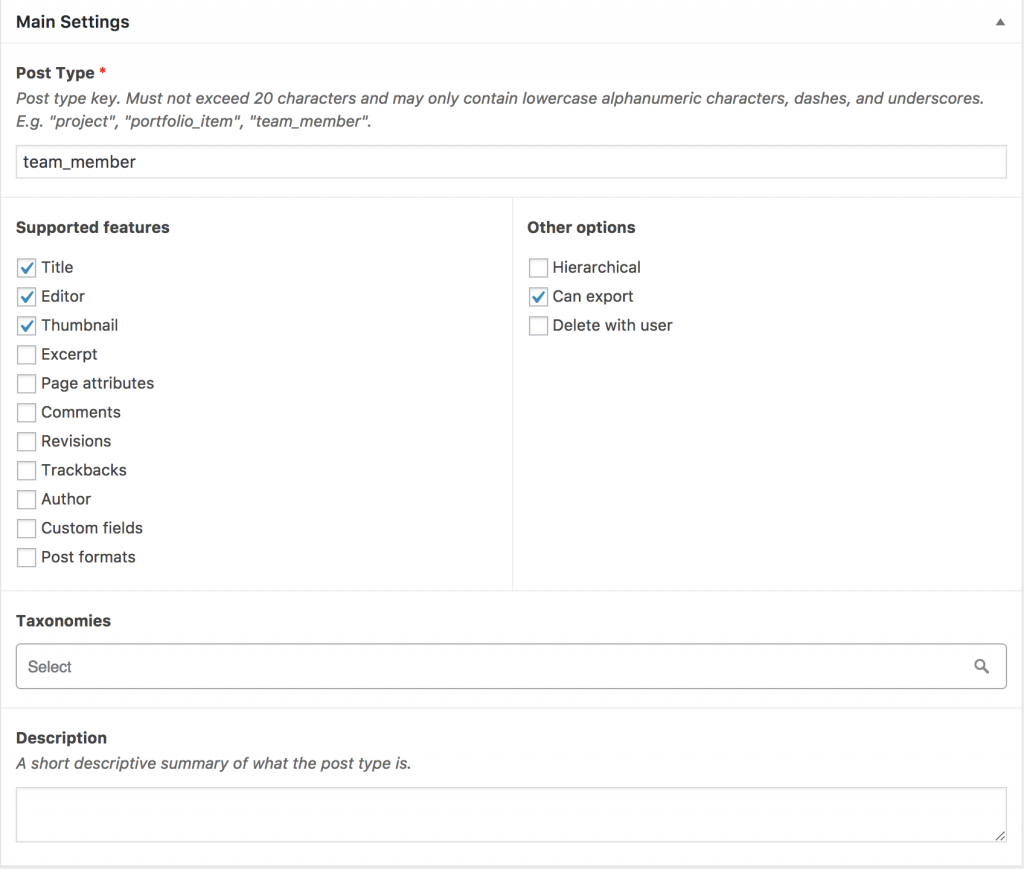
Task: Disable the Thumbnail feature checkbox
Action: 26,325
